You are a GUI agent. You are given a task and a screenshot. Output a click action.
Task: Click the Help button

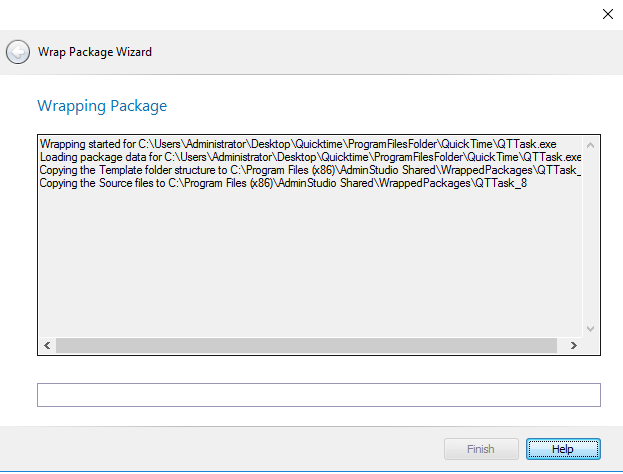point(563,449)
